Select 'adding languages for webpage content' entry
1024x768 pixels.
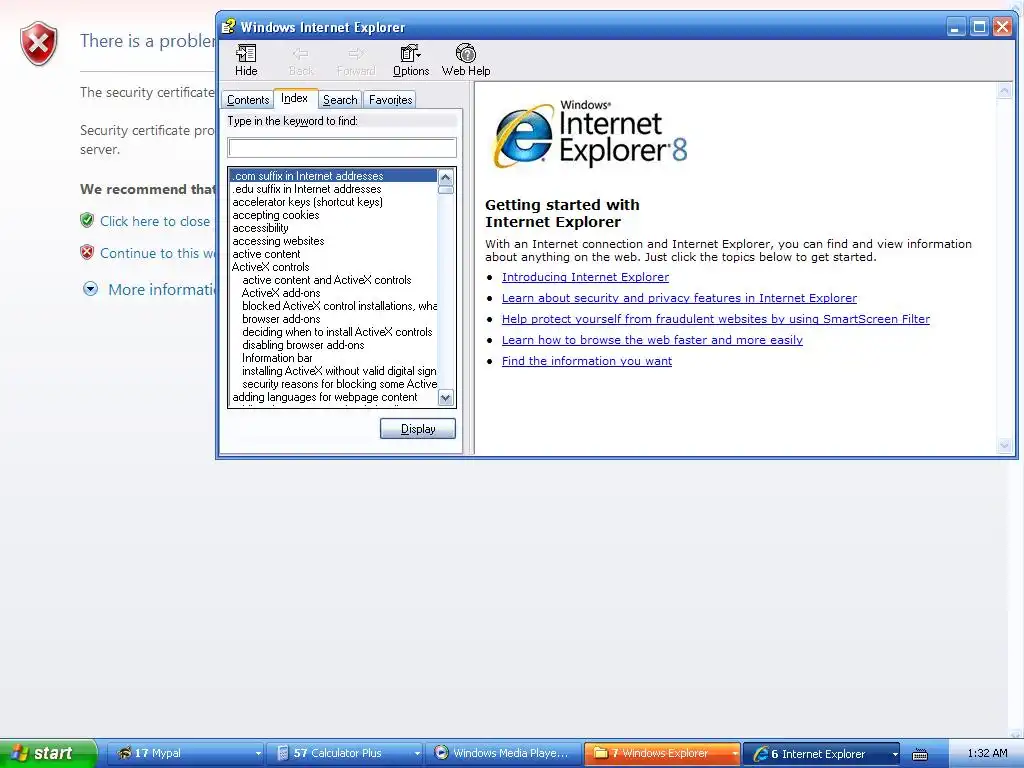334,397
